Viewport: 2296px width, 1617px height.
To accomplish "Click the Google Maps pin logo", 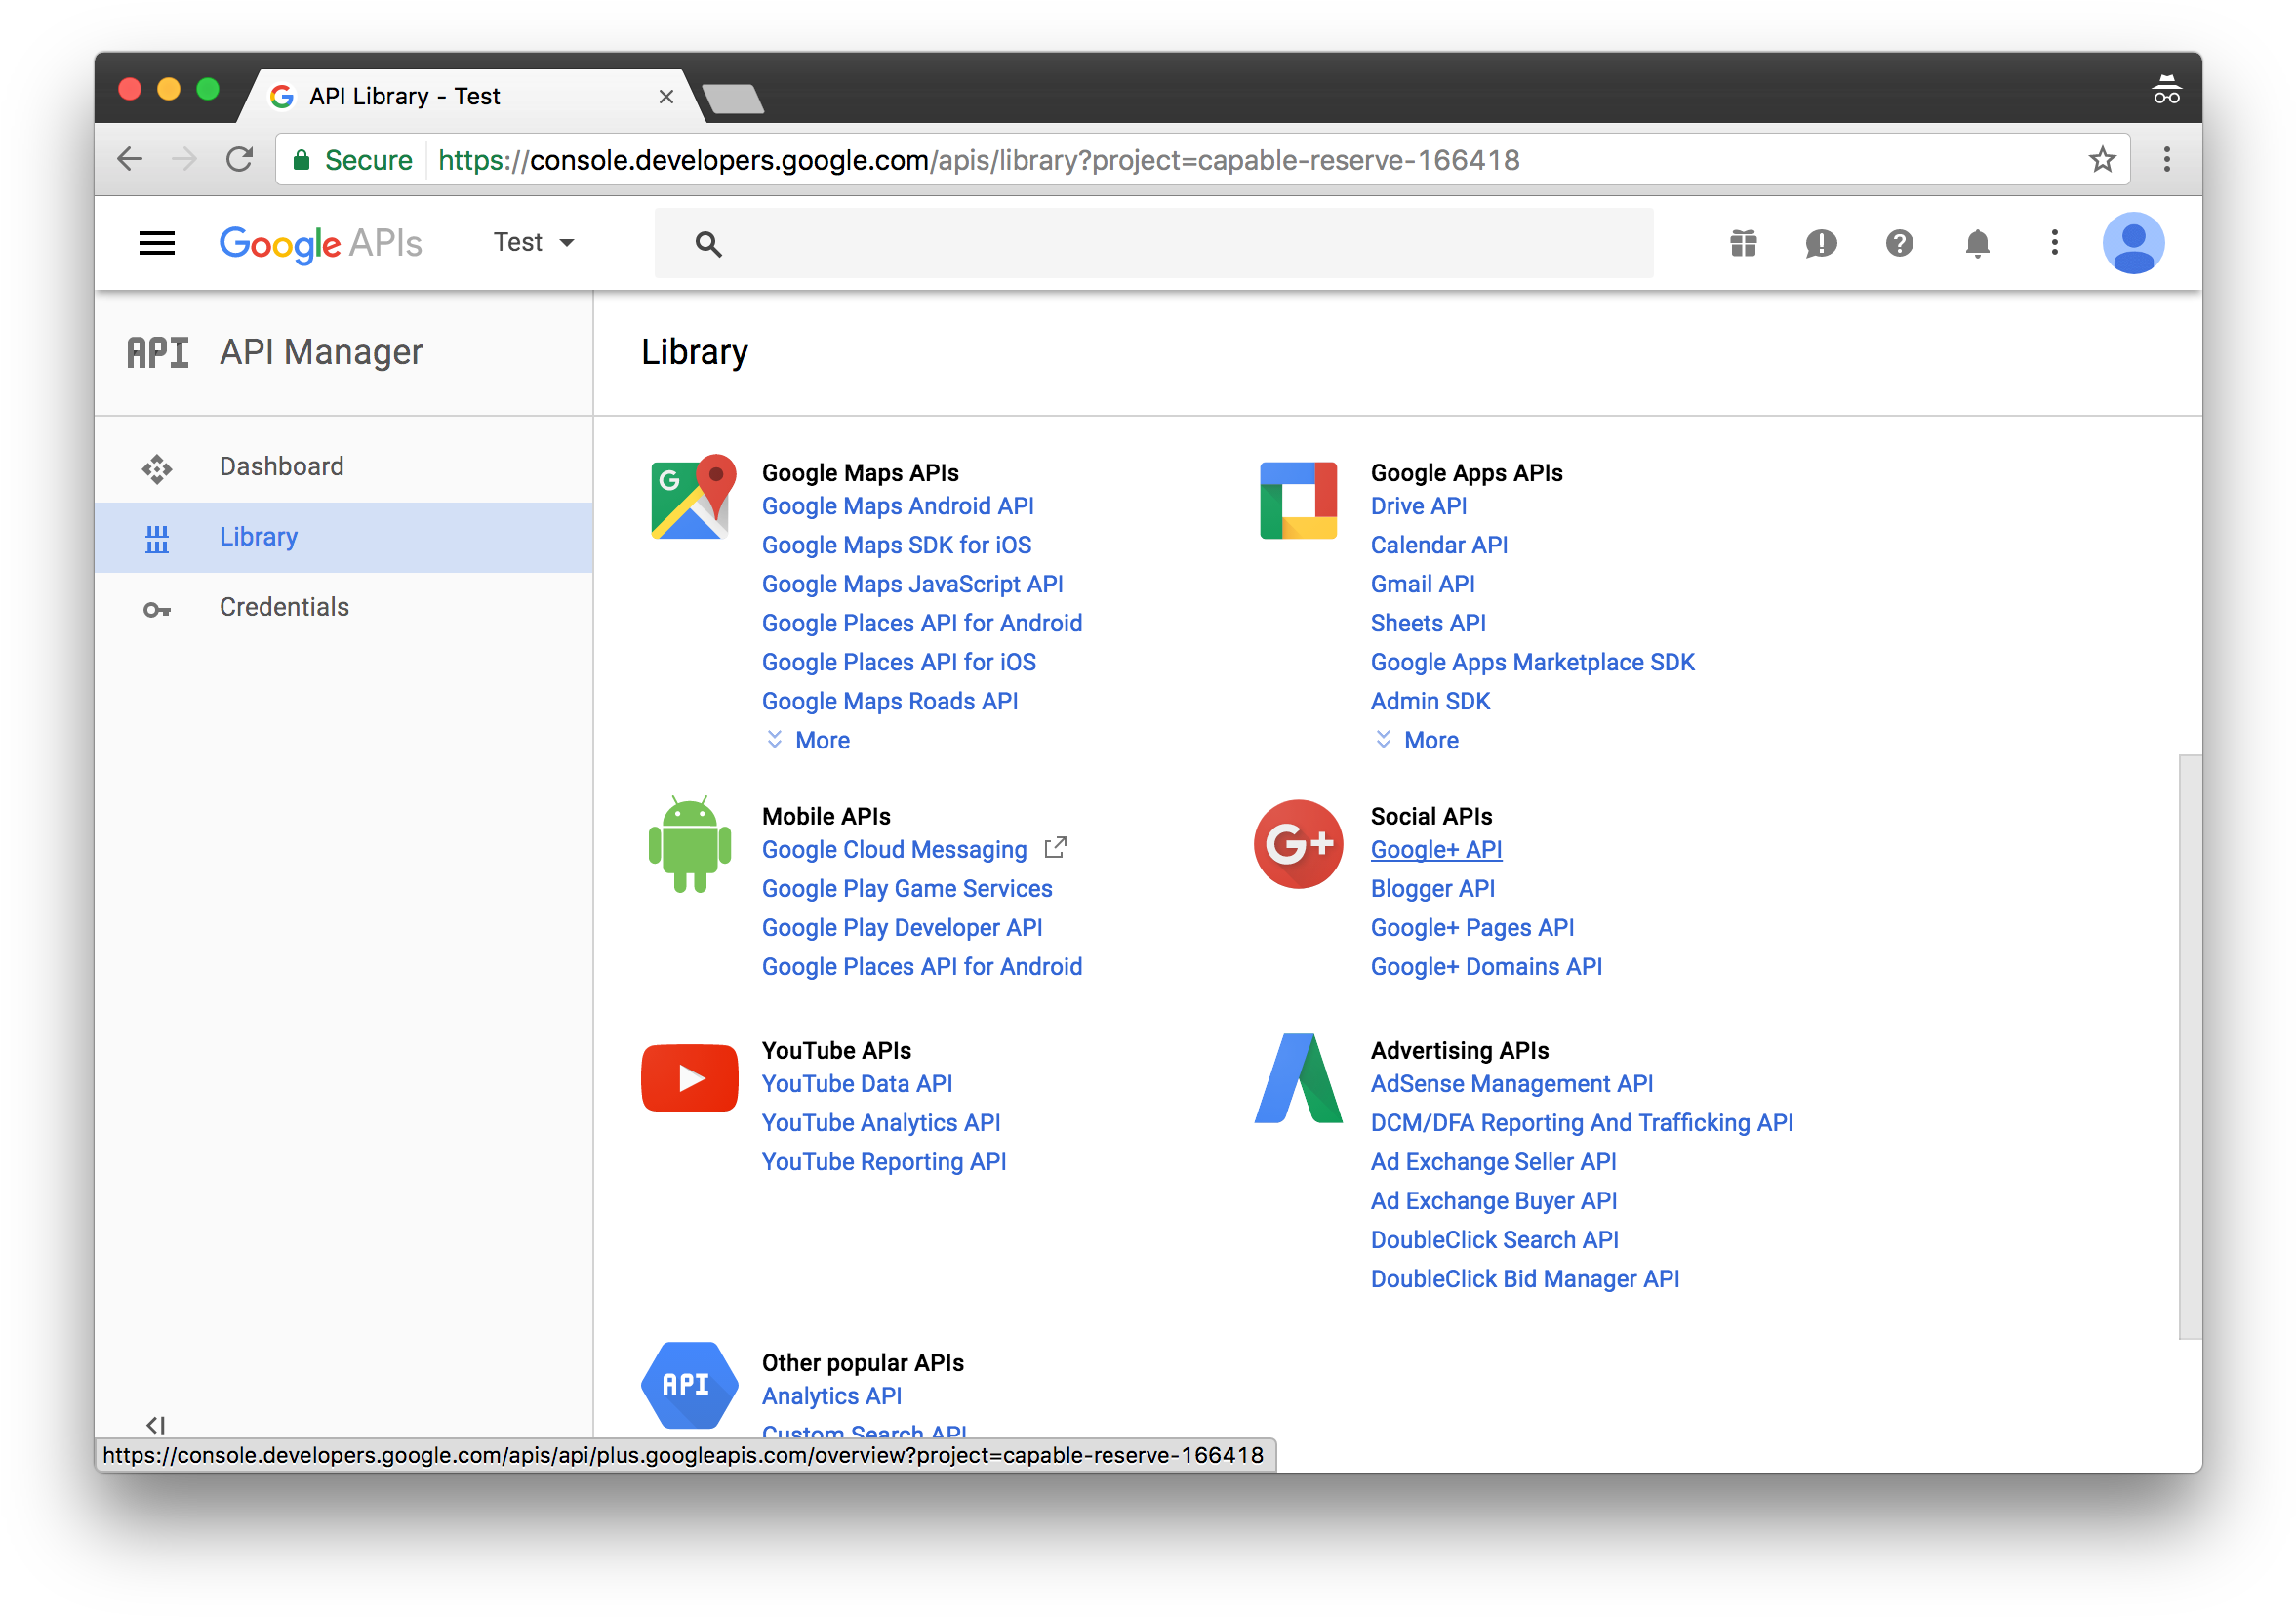I will click(693, 497).
